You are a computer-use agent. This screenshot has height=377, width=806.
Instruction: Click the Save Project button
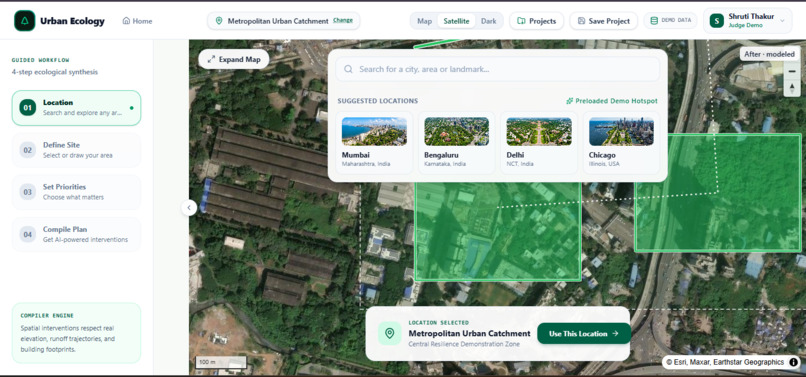point(603,21)
